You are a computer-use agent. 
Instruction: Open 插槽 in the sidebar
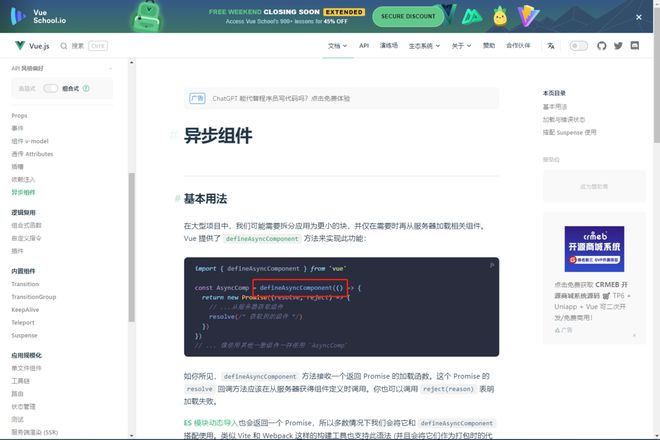(x=17, y=167)
